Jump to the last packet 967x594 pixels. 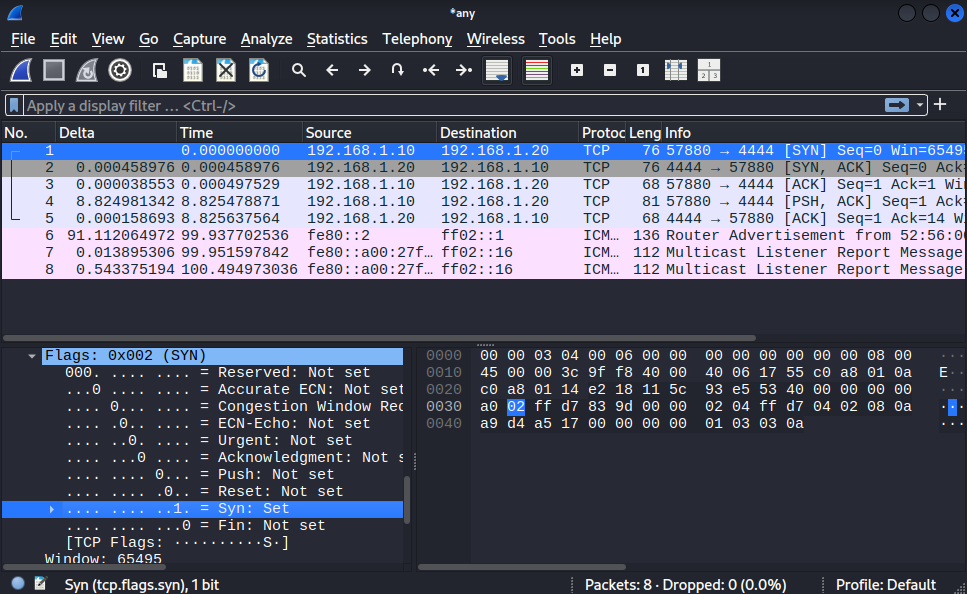click(x=463, y=70)
